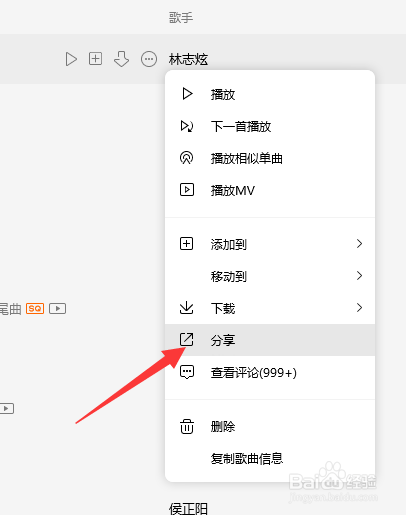Viewport: 406px width, 515px height.
Task: Open the 移动到 menu entry
Action: (270, 276)
